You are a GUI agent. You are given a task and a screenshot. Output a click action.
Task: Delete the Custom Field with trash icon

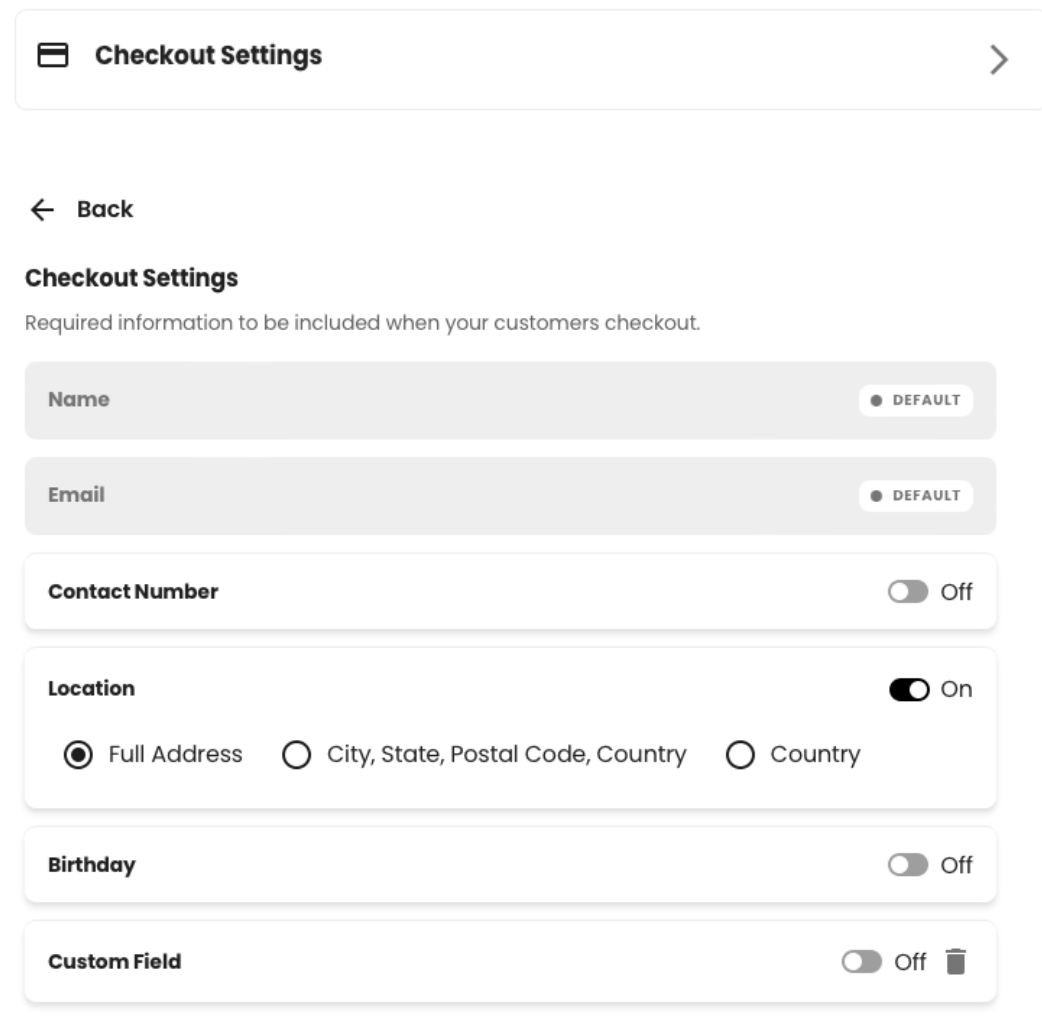pyautogui.click(x=956, y=962)
